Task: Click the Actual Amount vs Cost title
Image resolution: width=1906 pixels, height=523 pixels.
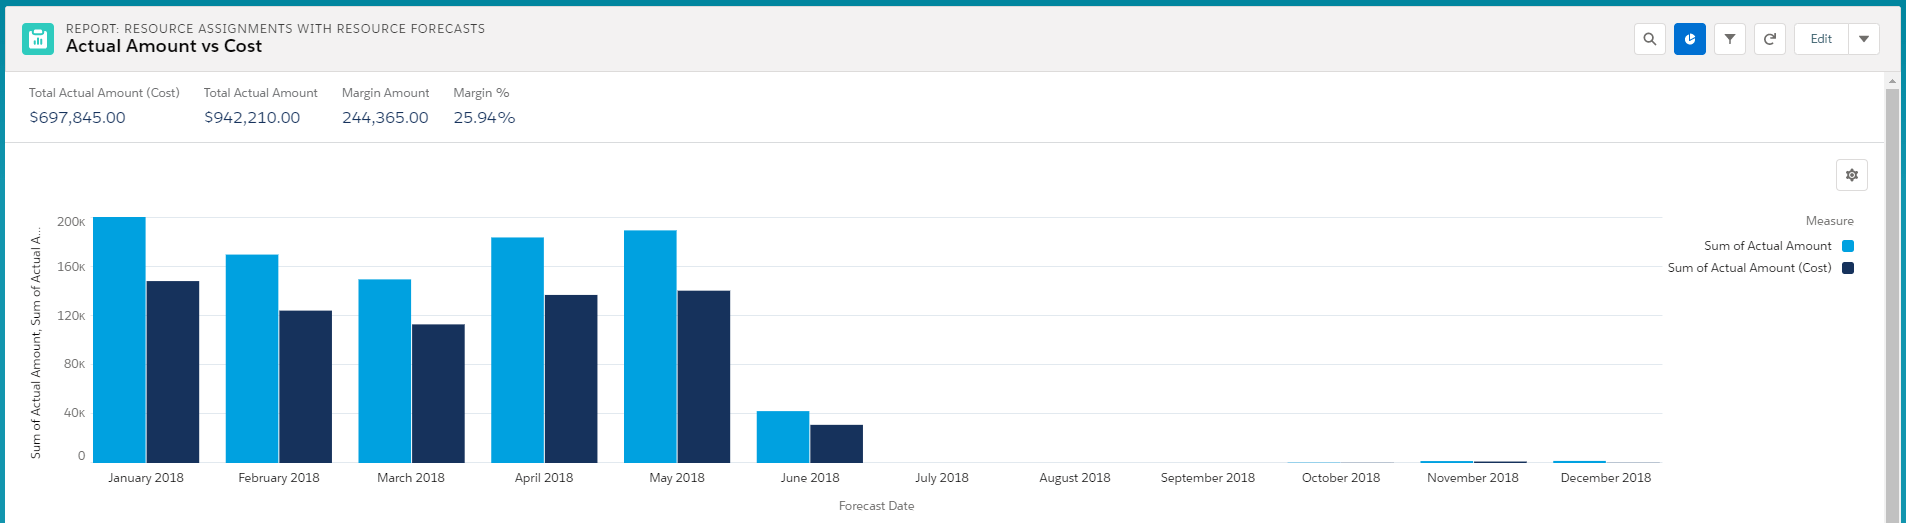Action: coord(164,46)
